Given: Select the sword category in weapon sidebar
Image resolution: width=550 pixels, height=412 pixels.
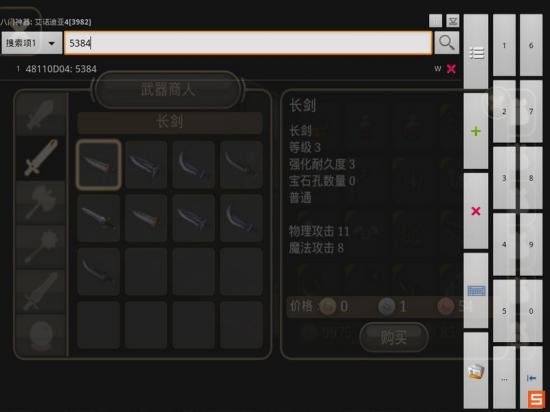Looking at the screenshot, I should point(41,158).
